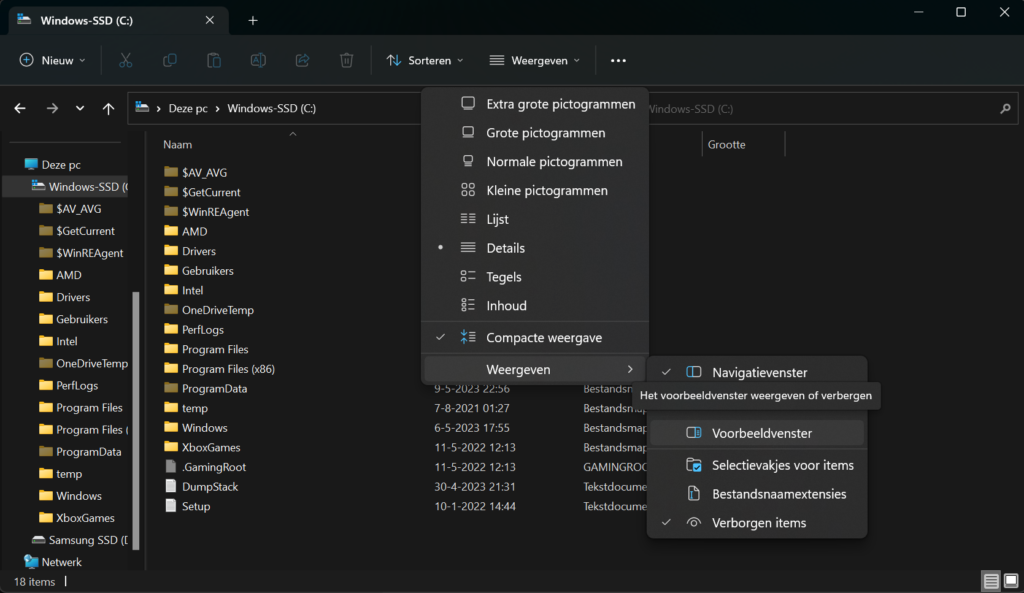Click the DumpStack text file icon
Viewport: 1024px width, 593px height.
(x=170, y=486)
